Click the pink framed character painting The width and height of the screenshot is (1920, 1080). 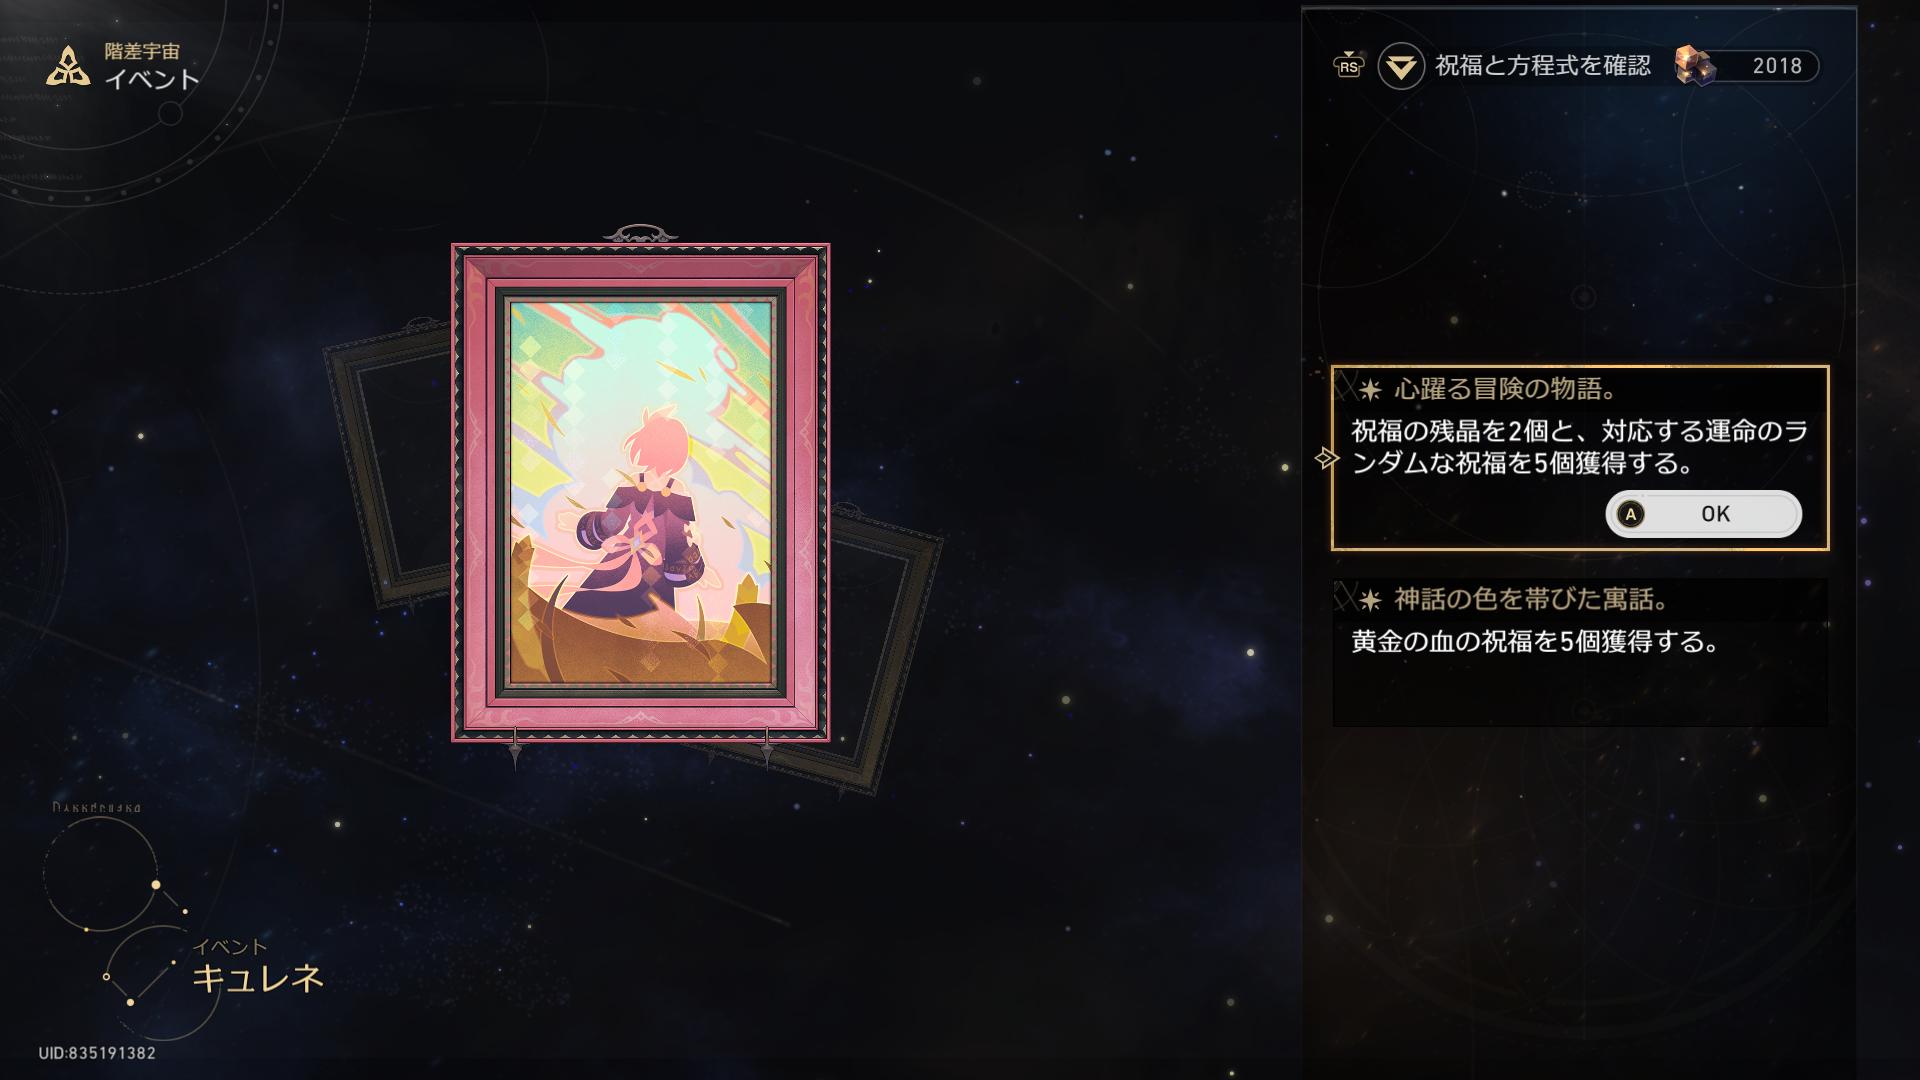(x=640, y=492)
